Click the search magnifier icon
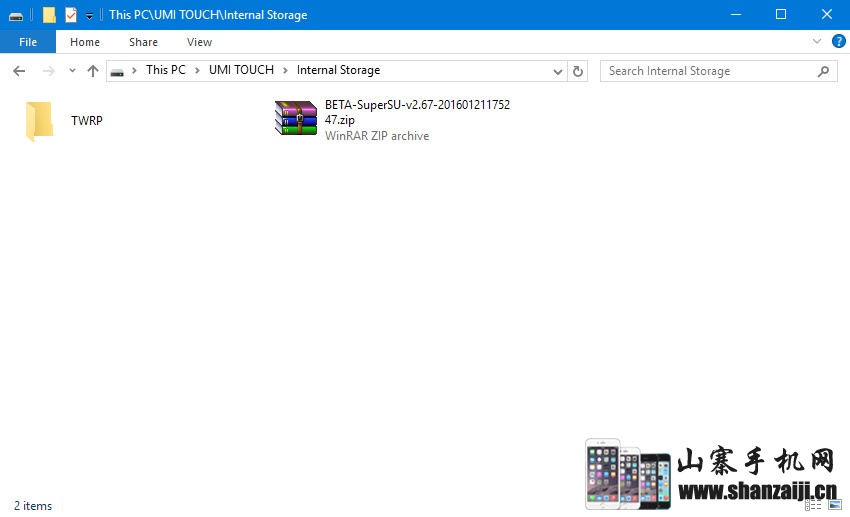Screen dimensions: 850x517 tap(824, 71)
